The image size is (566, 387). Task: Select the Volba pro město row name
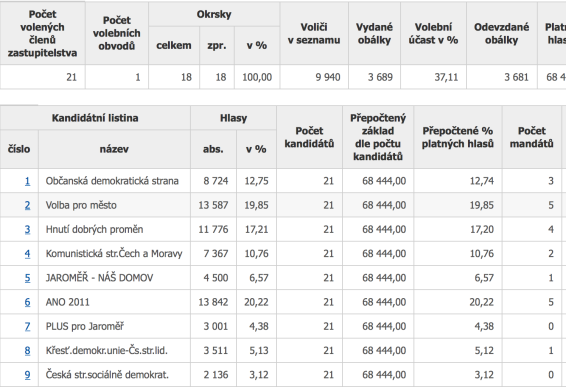pyautogui.click(x=114, y=205)
